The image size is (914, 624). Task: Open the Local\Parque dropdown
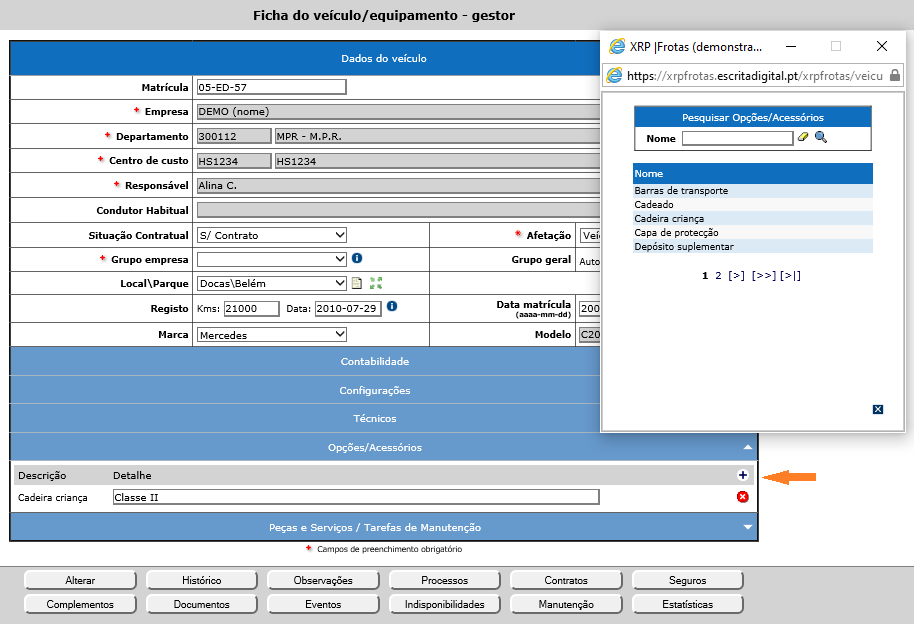pos(271,283)
